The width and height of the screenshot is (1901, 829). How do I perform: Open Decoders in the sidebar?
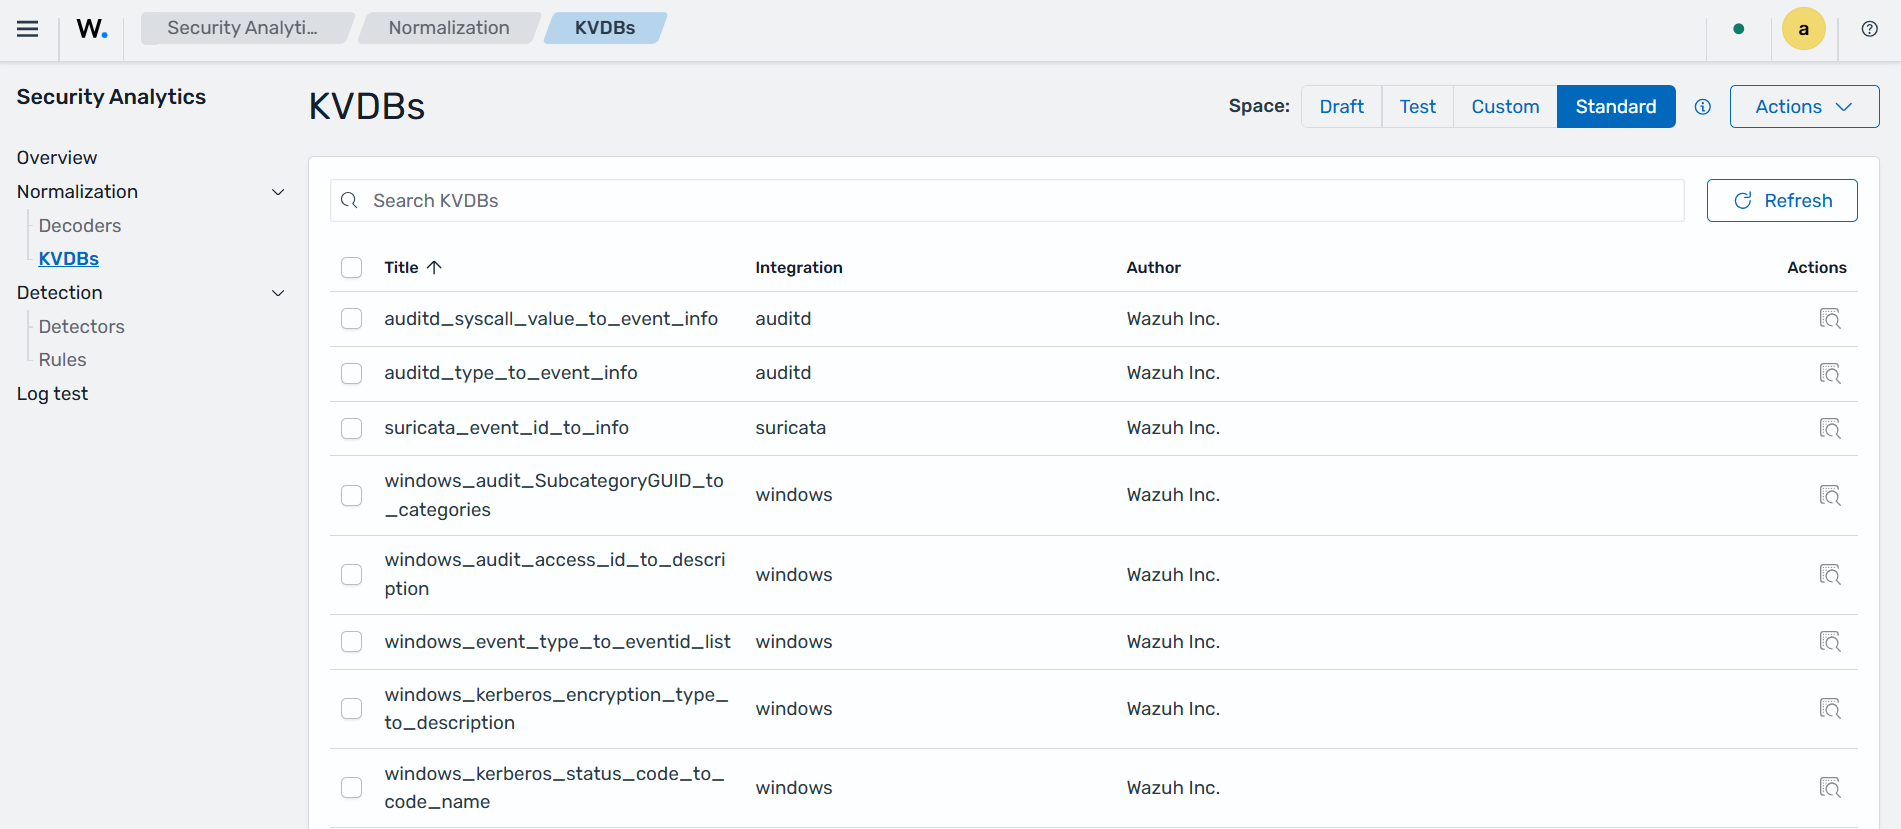80,226
